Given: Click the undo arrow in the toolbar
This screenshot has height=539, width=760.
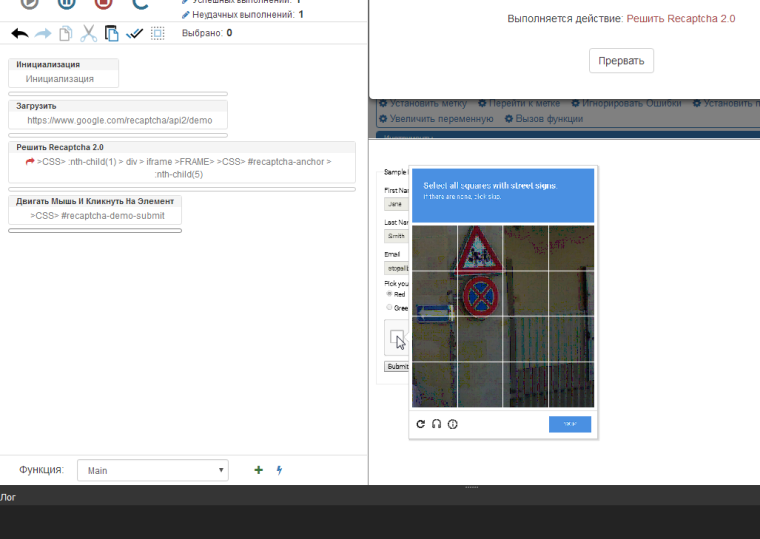Looking at the screenshot, I should 20,33.
